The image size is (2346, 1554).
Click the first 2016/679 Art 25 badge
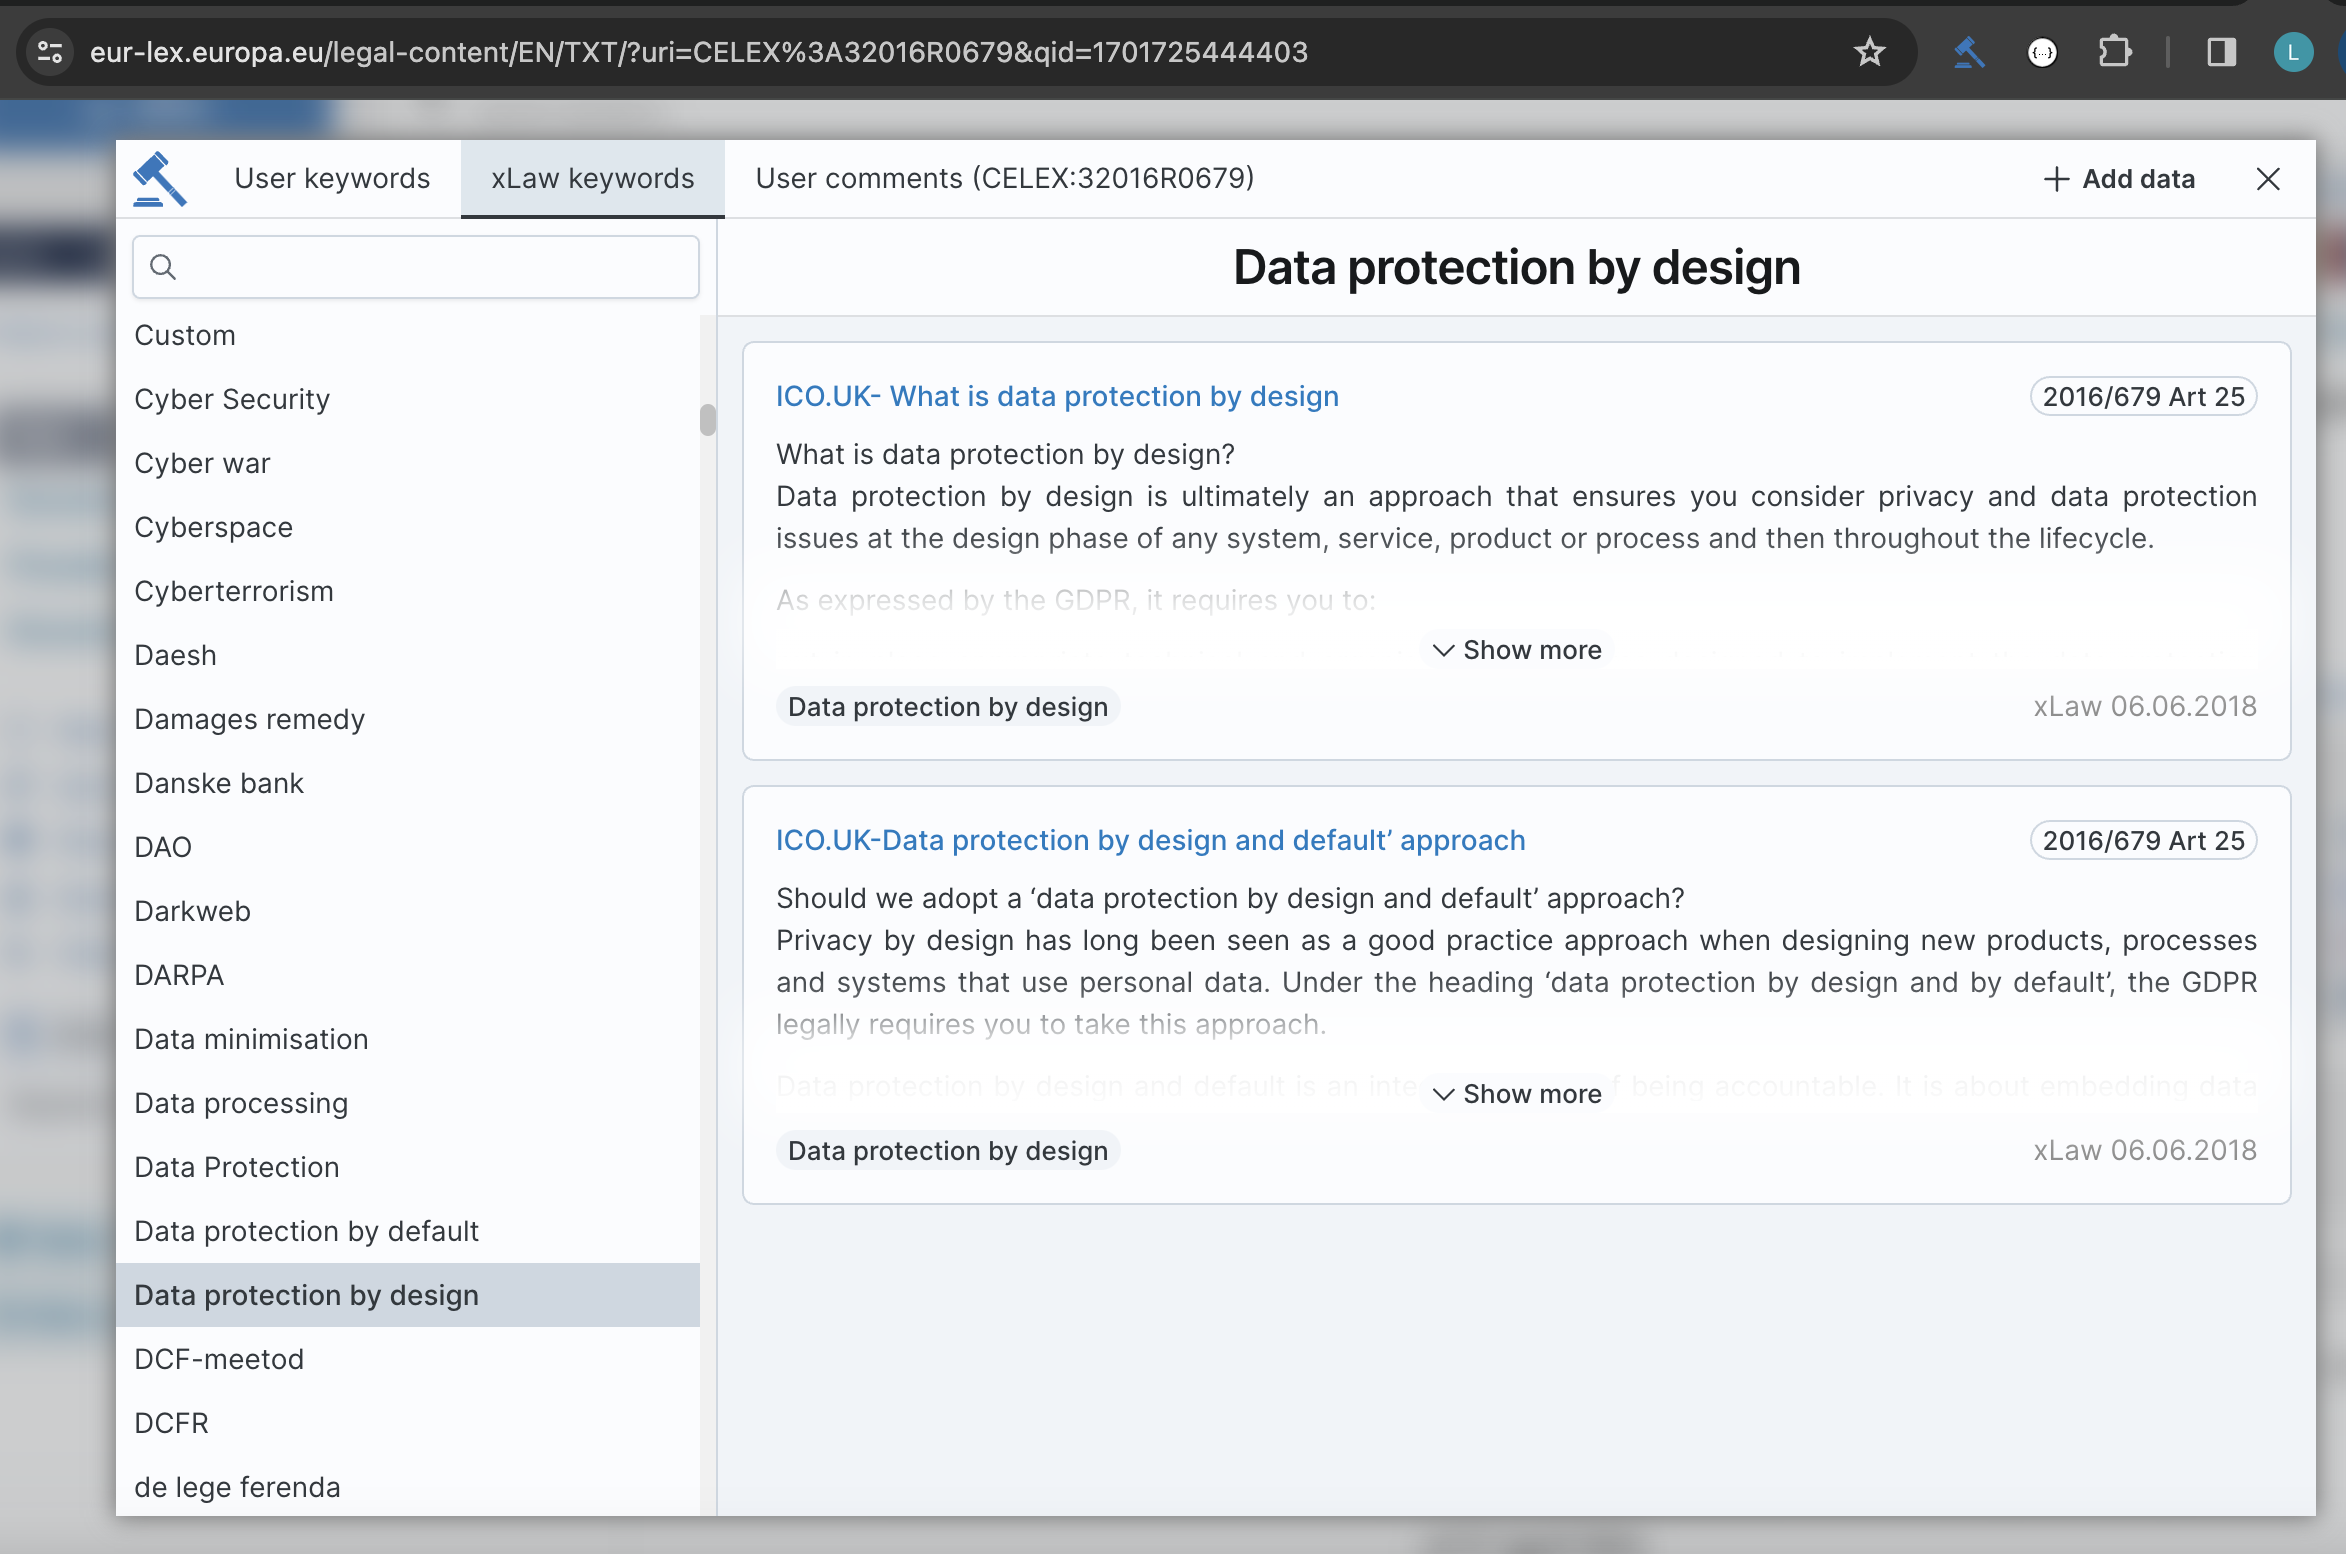tap(2143, 397)
